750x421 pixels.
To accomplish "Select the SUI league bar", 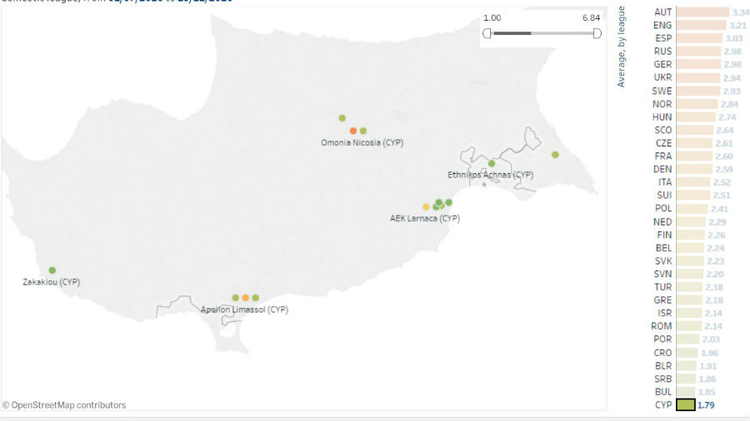I will [x=696, y=195].
